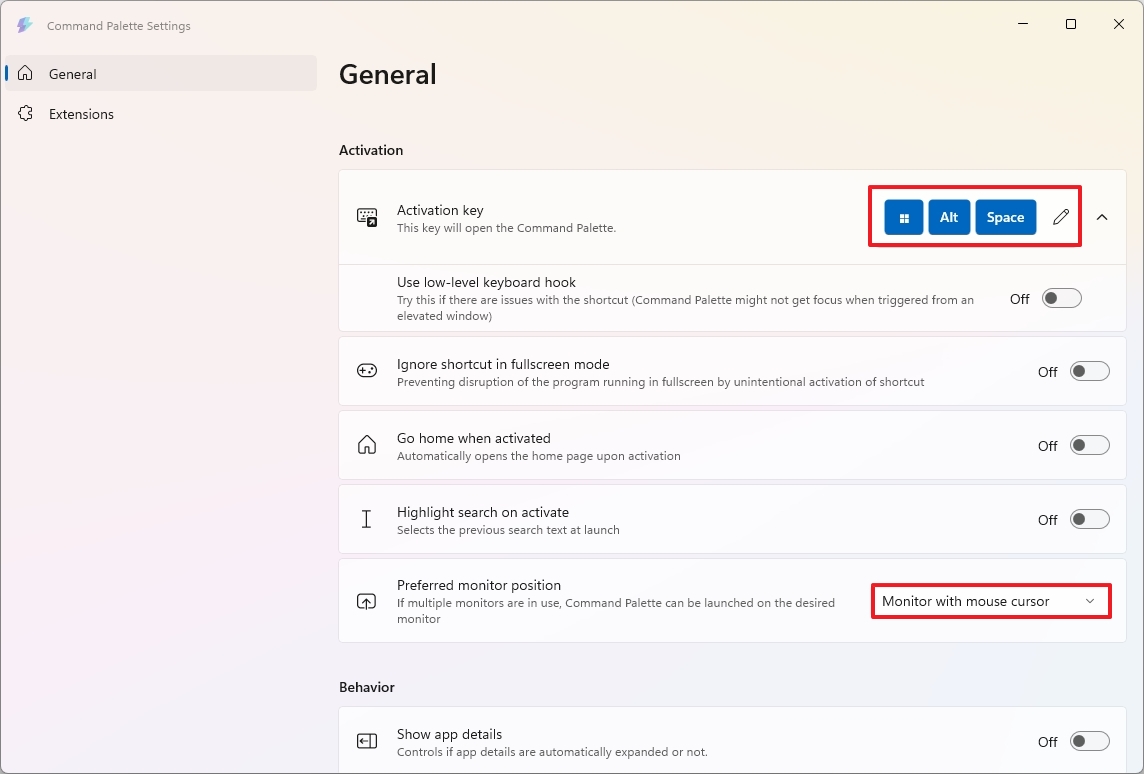Click the home icon next to Go home setting

point(366,445)
